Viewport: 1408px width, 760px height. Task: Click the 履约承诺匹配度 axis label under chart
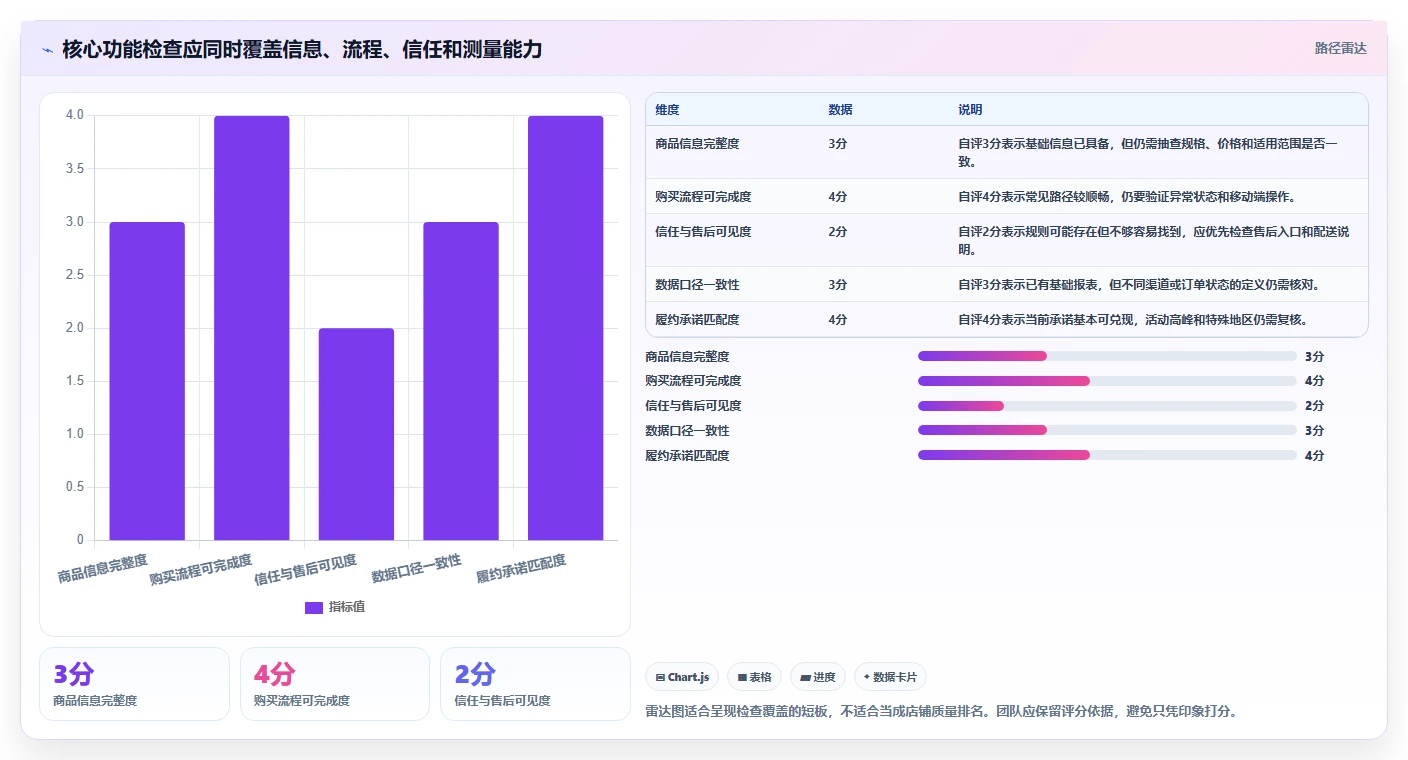coord(521,568)
